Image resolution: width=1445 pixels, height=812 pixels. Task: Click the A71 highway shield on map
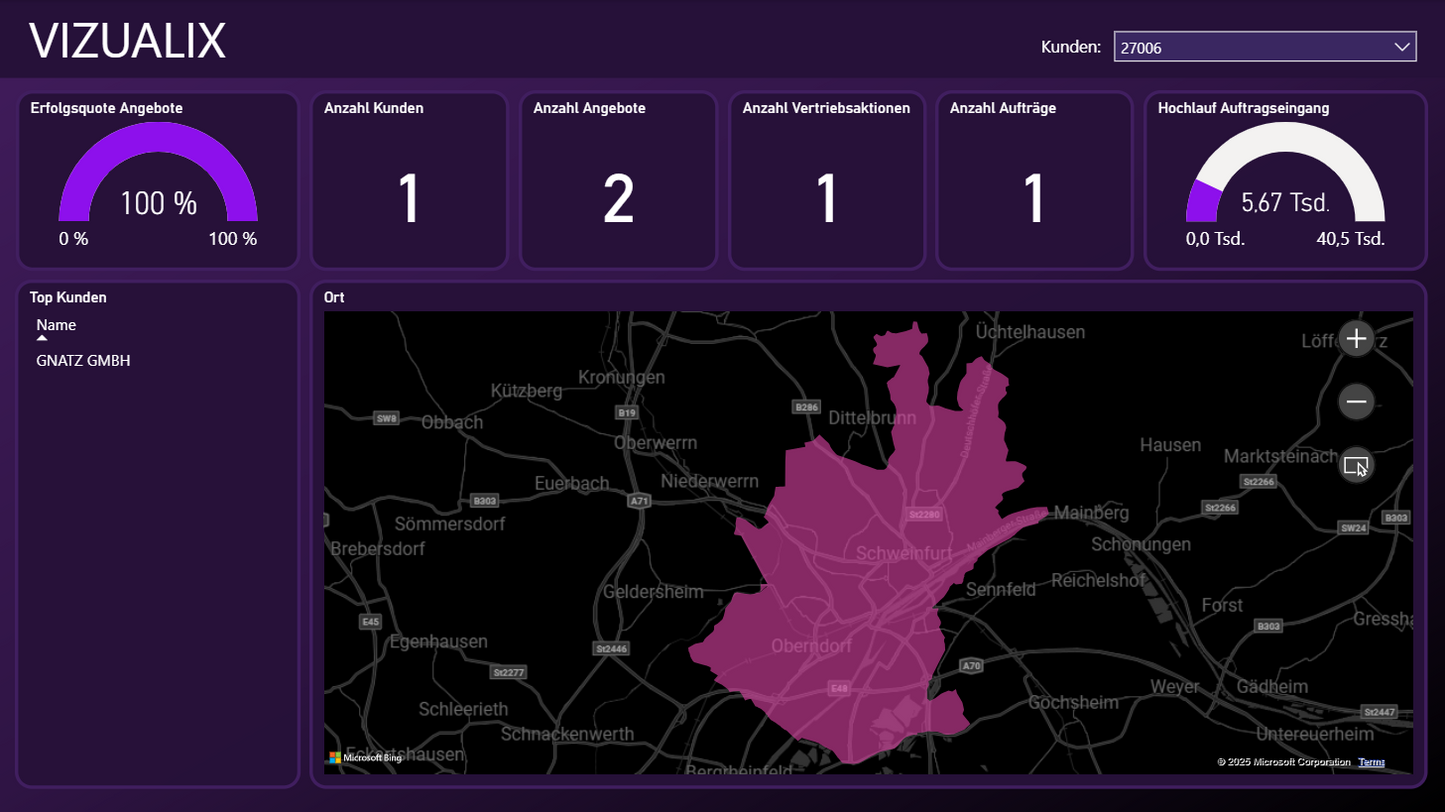click(640, 500)
